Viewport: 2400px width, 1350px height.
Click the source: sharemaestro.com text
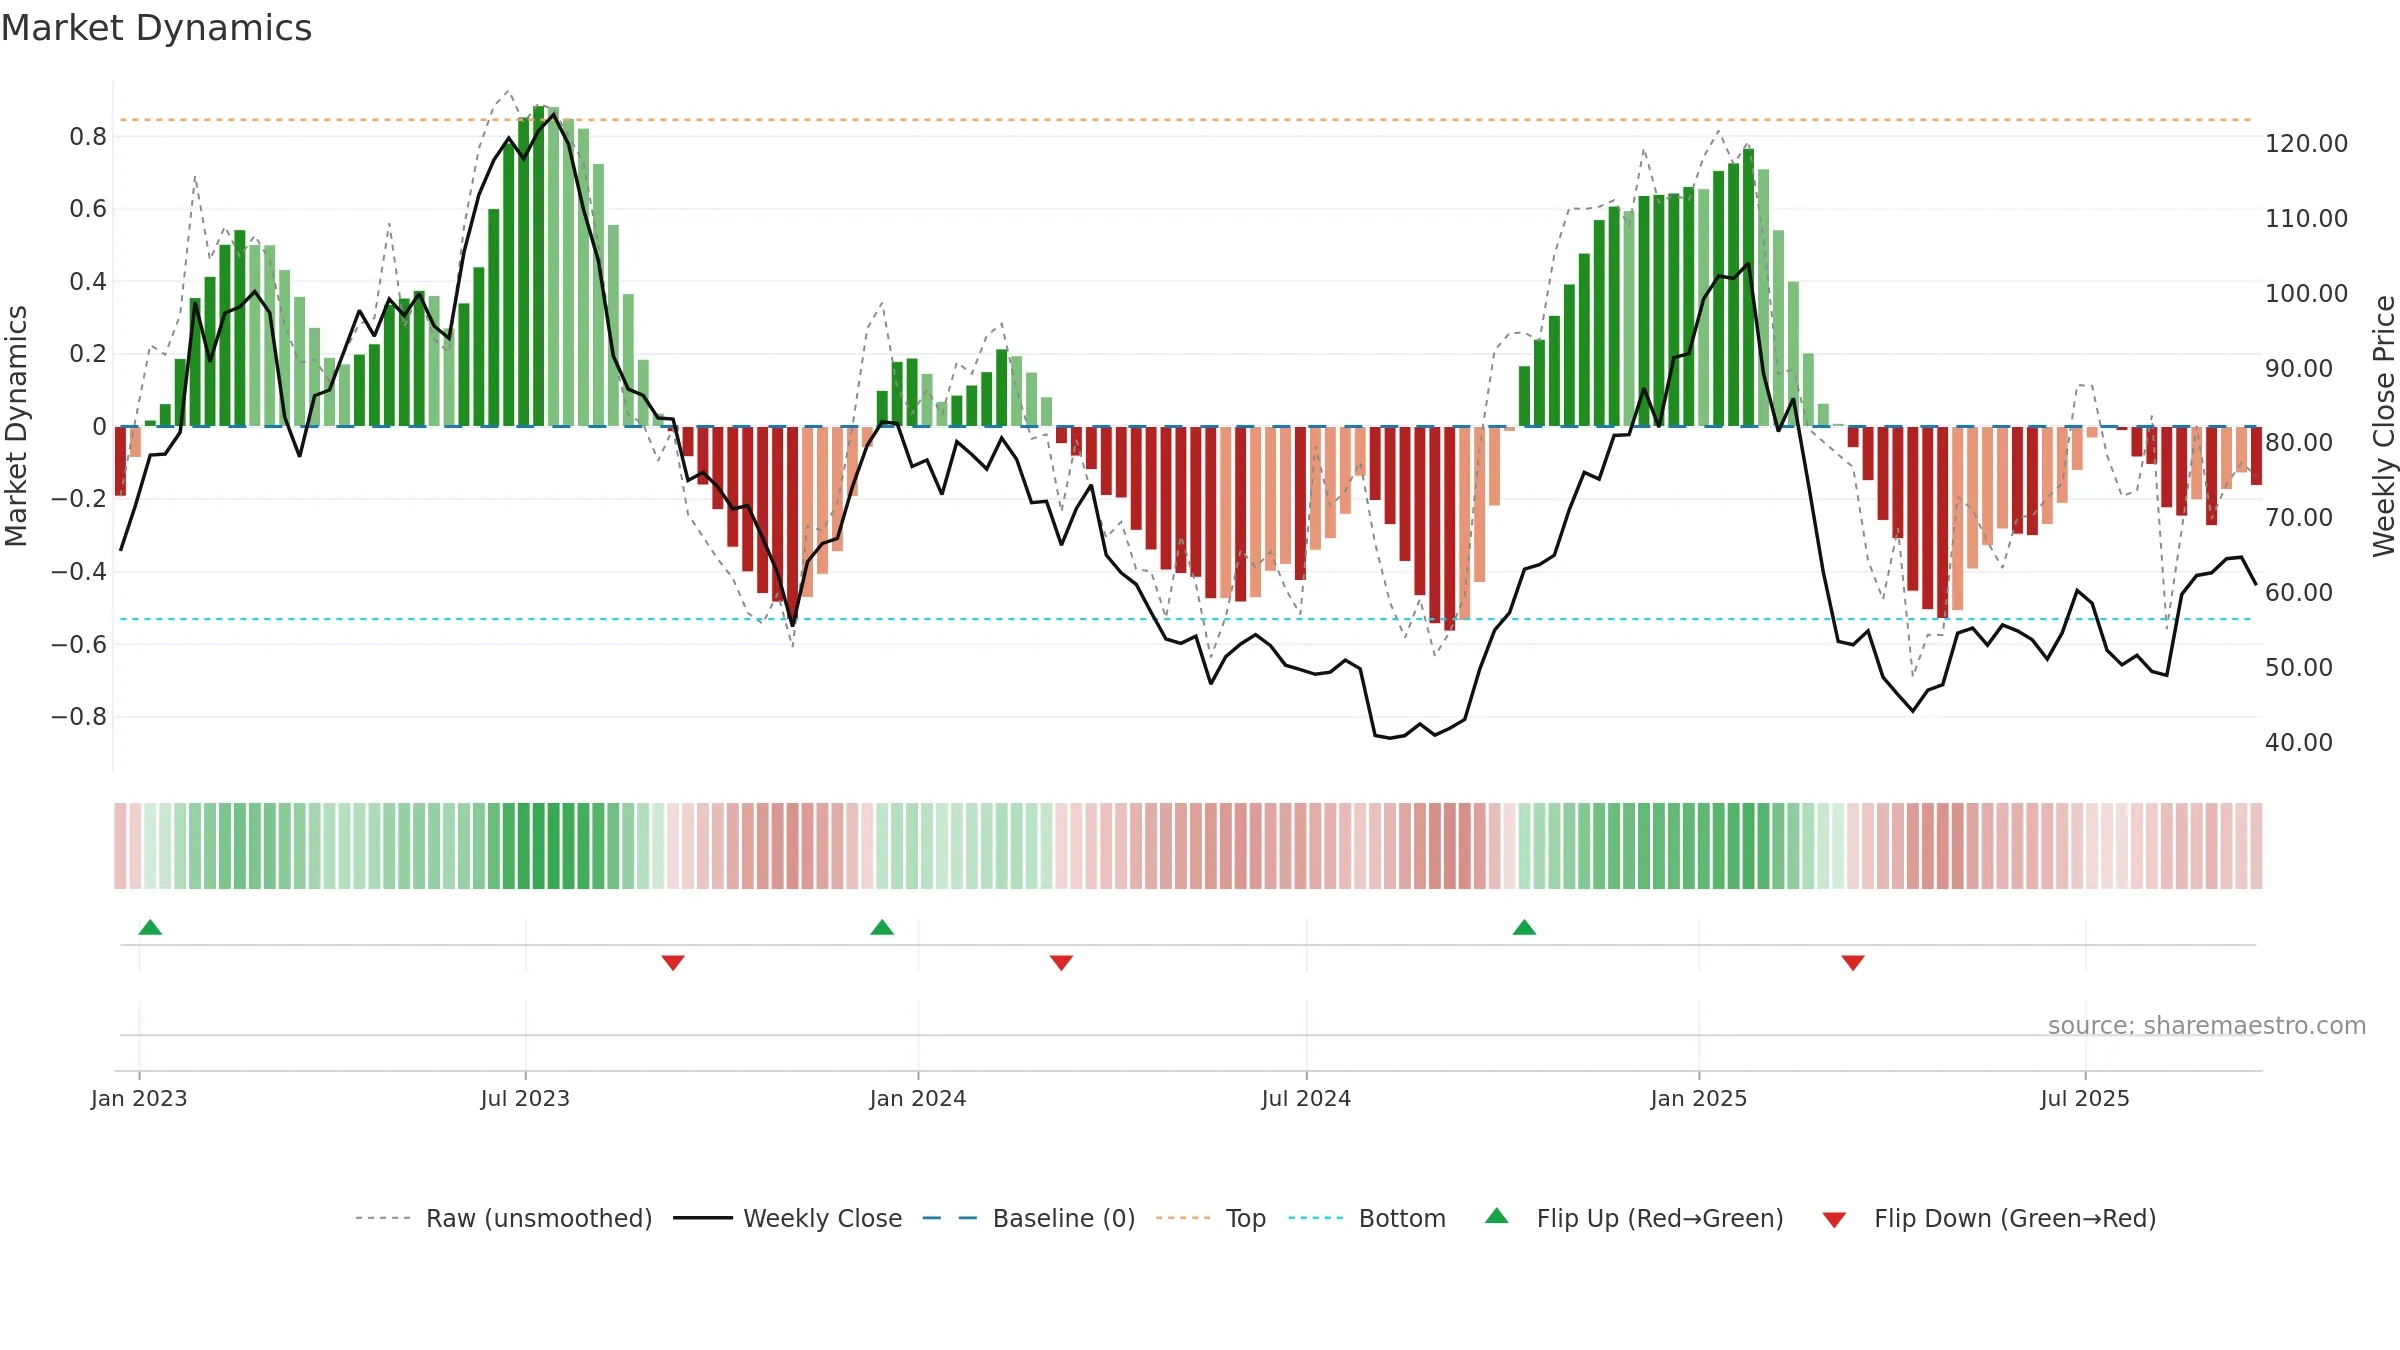point(2206,1025)
